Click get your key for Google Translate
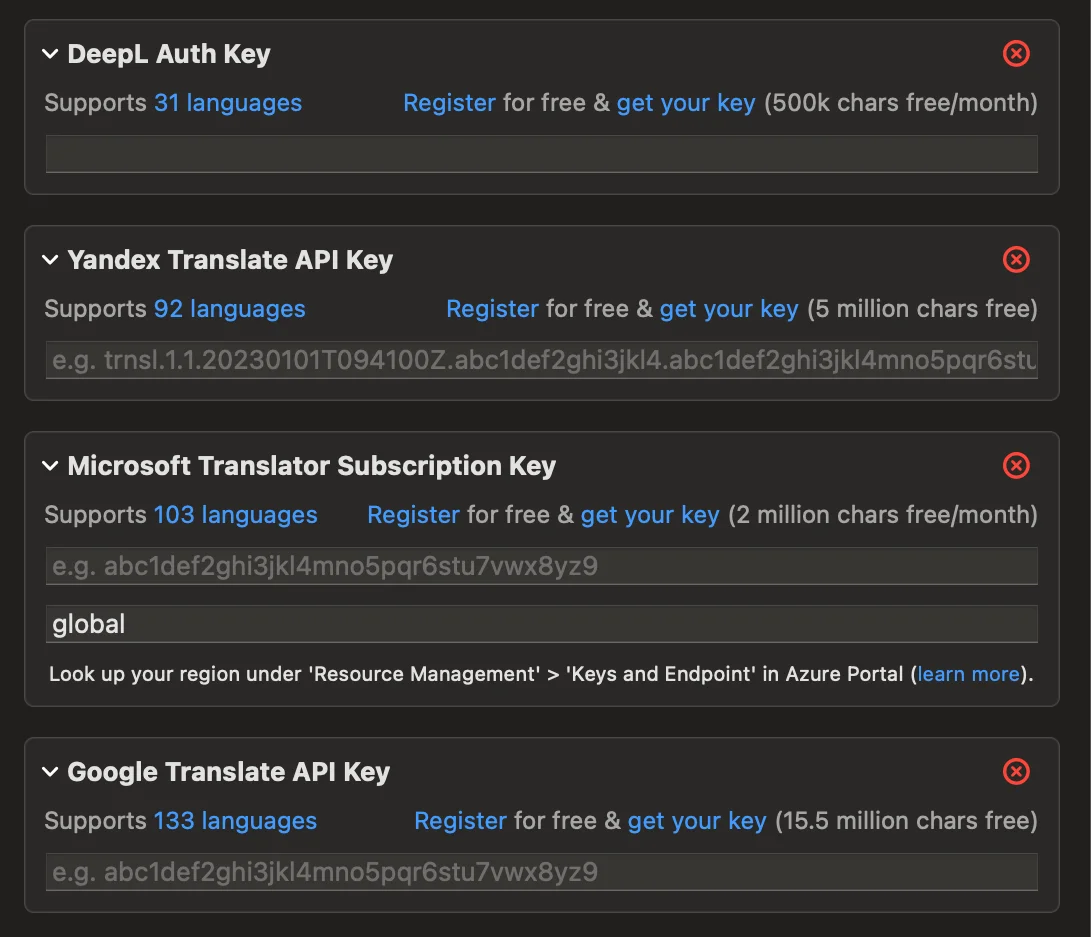 [696, 821]
